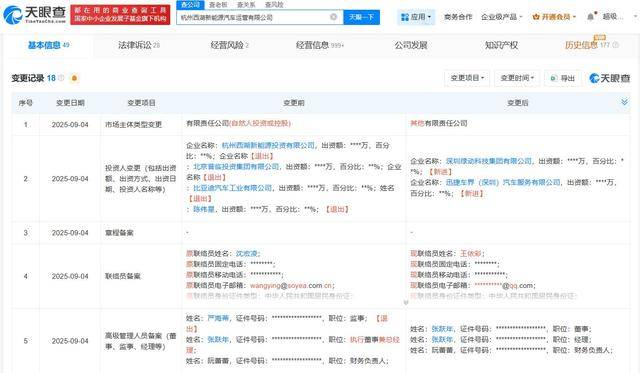Click into the company search input field
The width and height of the screenshot is (640, 373).
tap(253, 17)
